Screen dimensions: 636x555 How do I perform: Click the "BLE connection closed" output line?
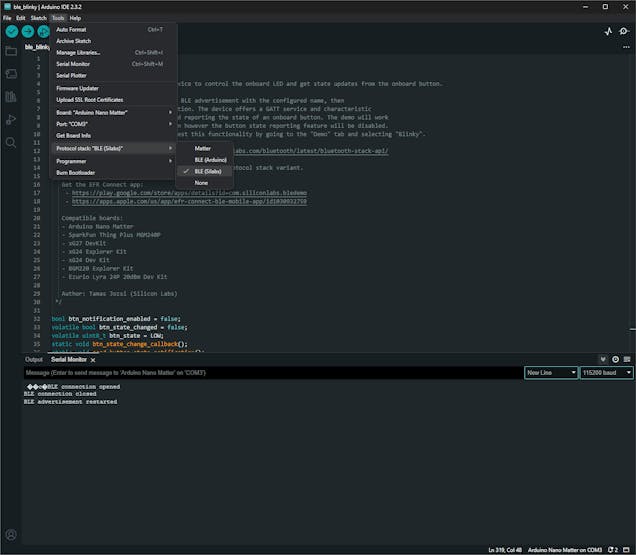tap(60, 394)
